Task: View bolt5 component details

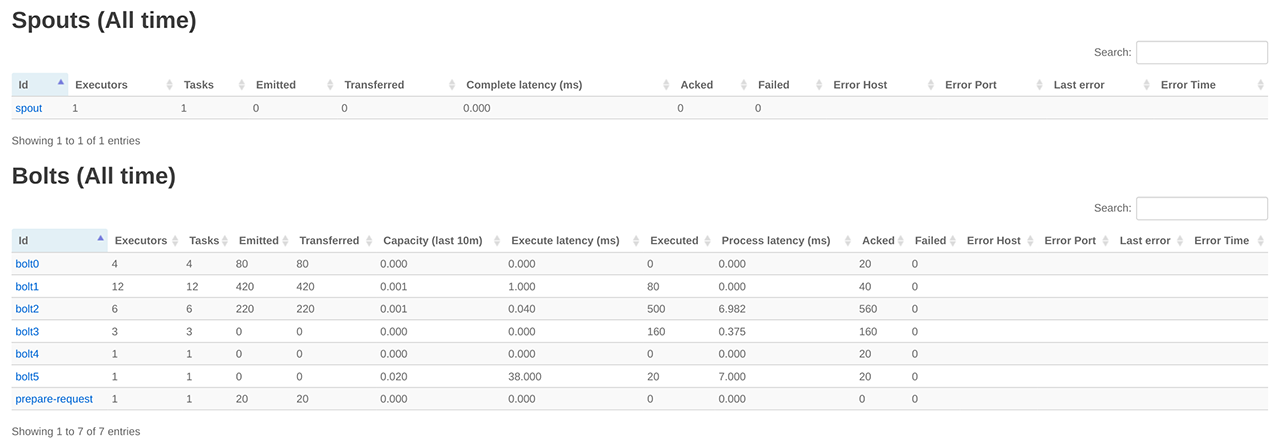Action: (27, 377)
